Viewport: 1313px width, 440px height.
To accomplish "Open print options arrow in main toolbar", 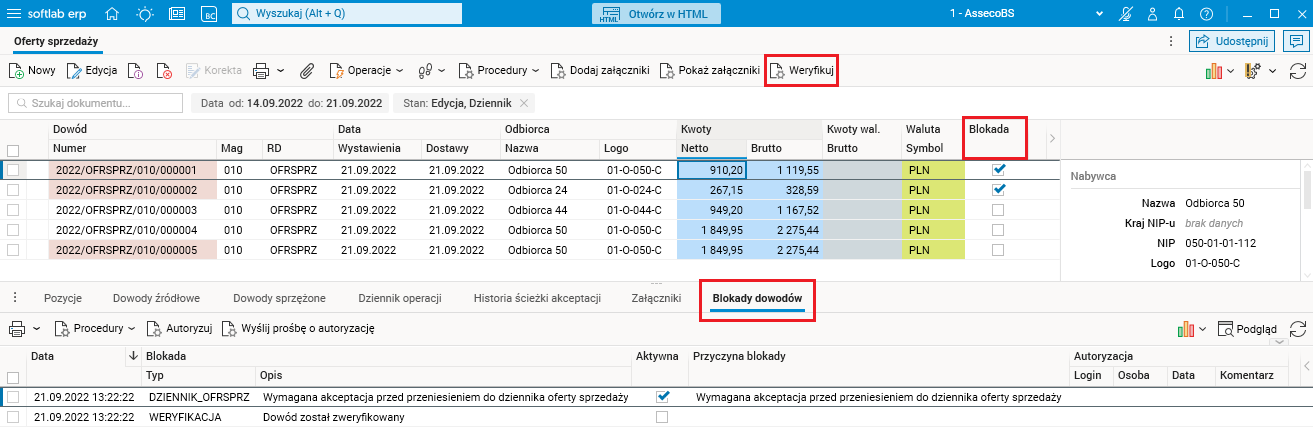I will [x=280, y=71].
